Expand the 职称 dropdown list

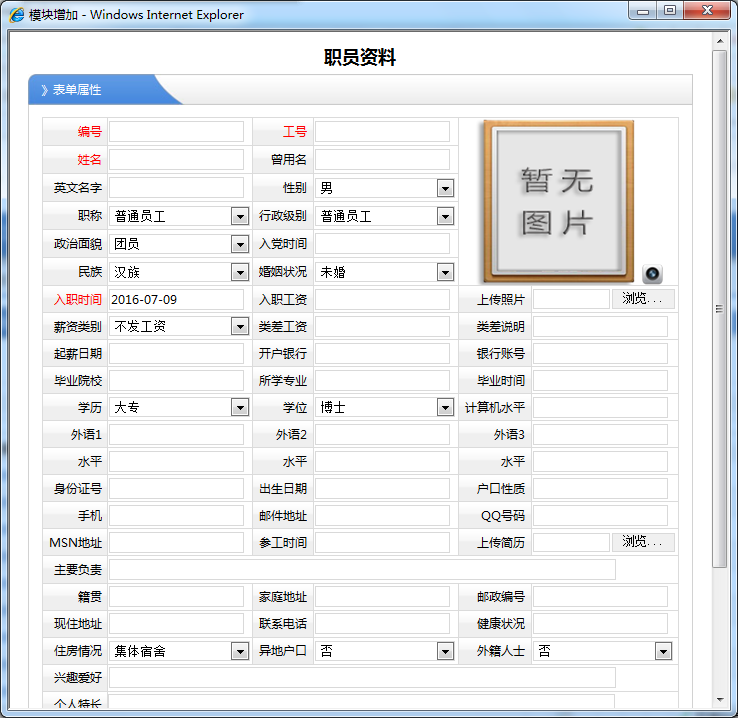click(x=239, y=216)
